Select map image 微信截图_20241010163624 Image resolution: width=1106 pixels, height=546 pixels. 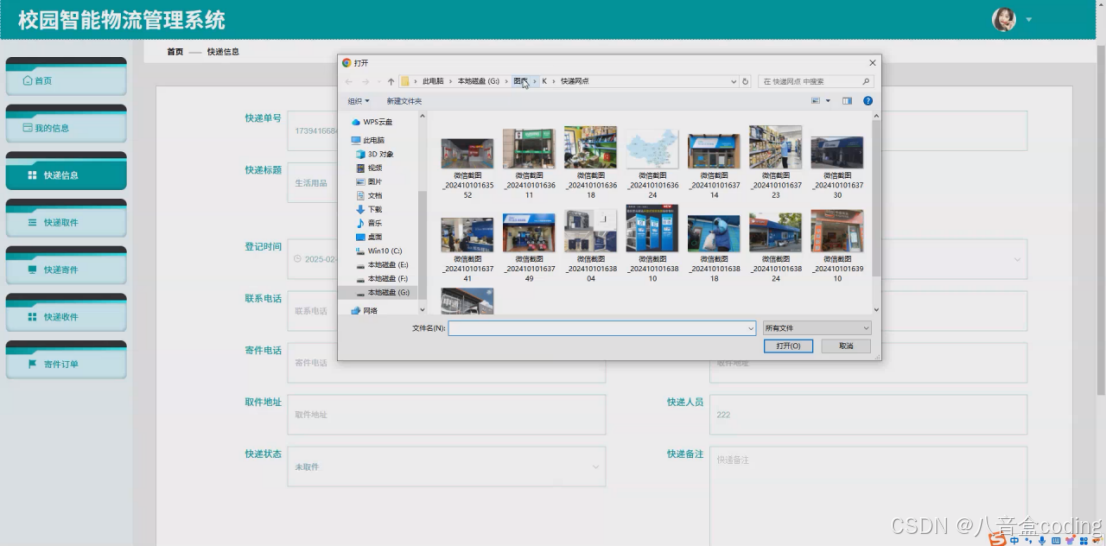point(652,164)
